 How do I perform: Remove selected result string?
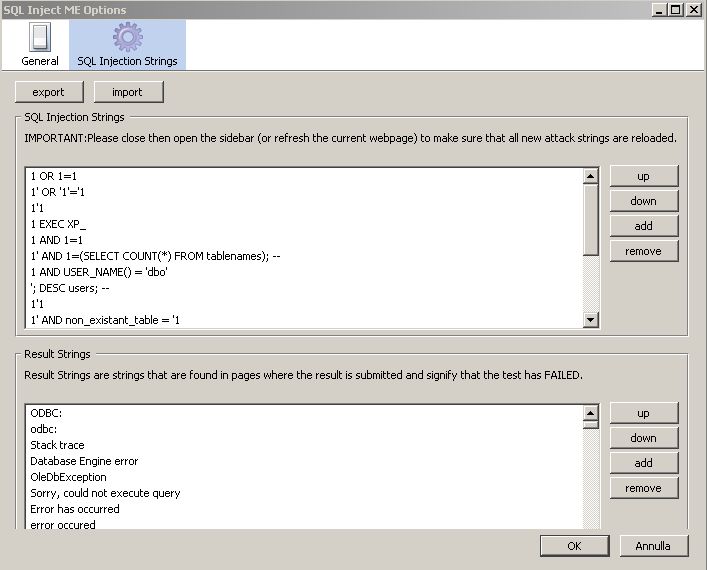(x=643, y=488)
